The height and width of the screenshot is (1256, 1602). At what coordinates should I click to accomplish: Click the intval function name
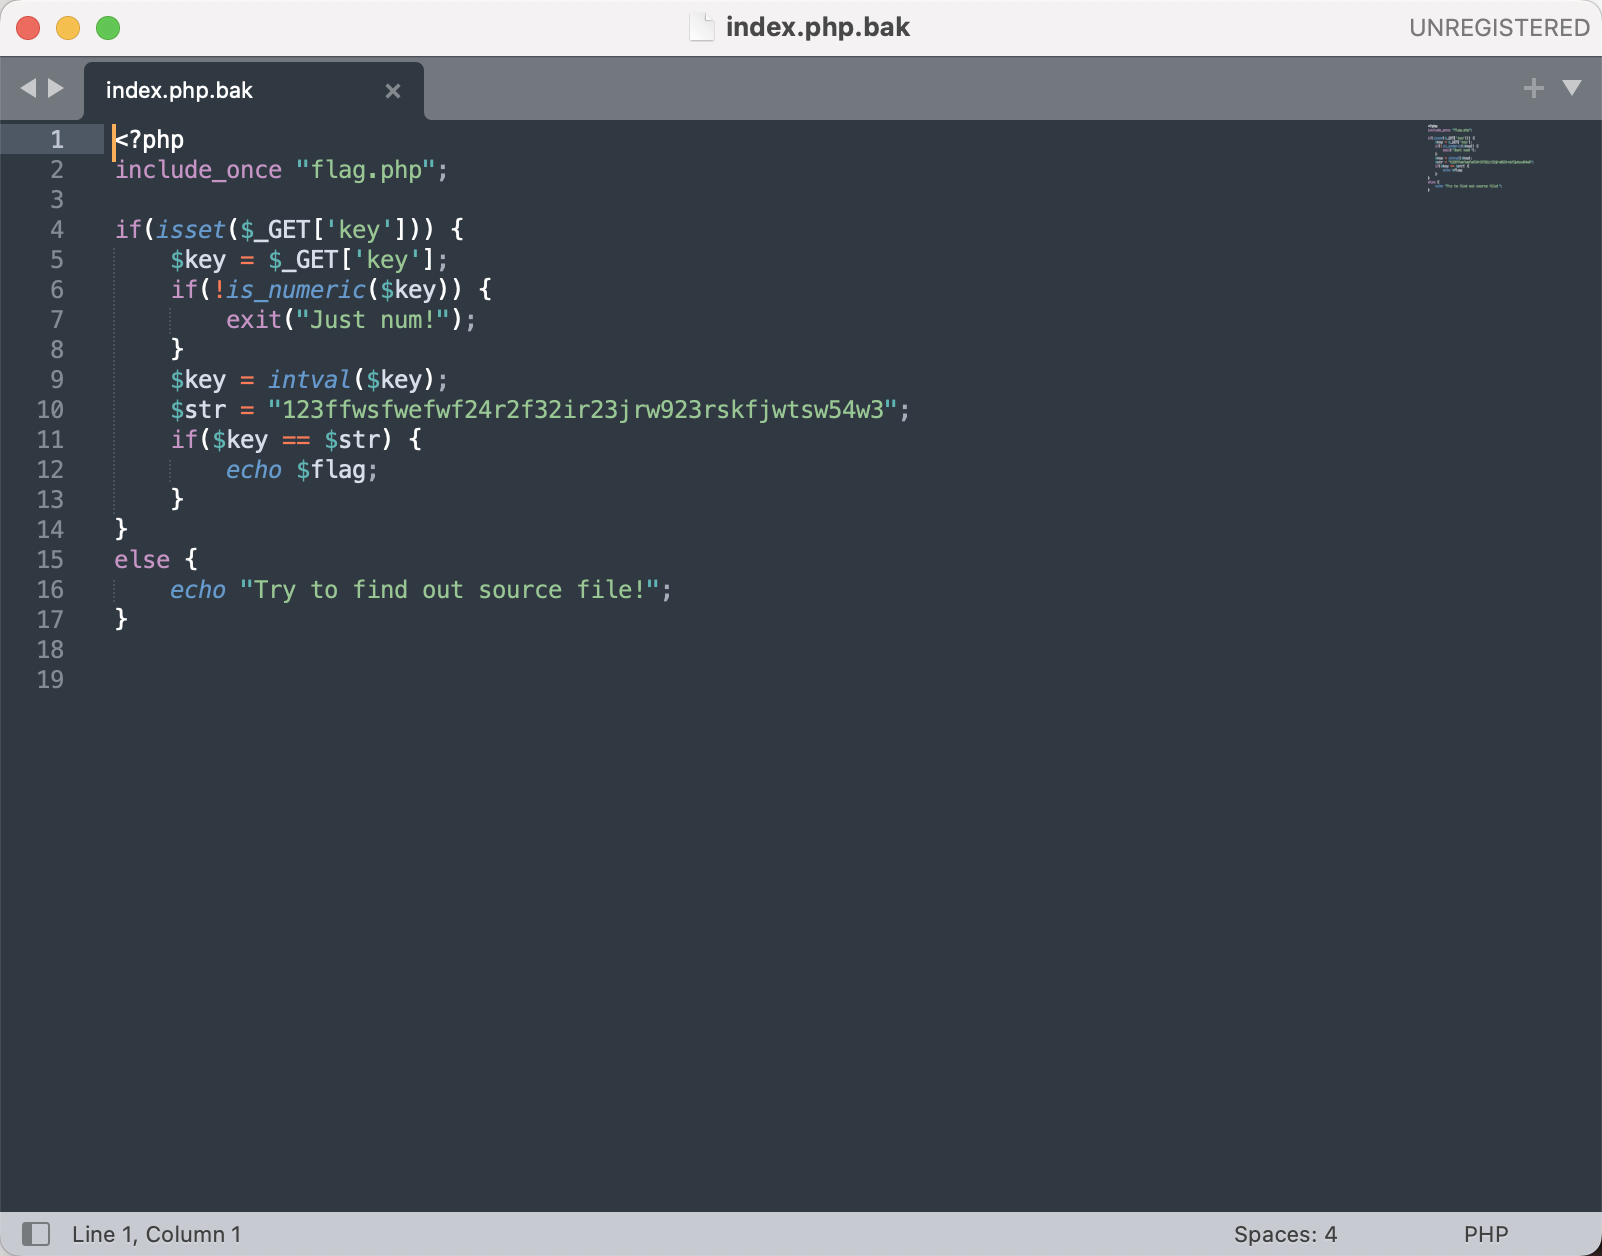tap(310, 380)
